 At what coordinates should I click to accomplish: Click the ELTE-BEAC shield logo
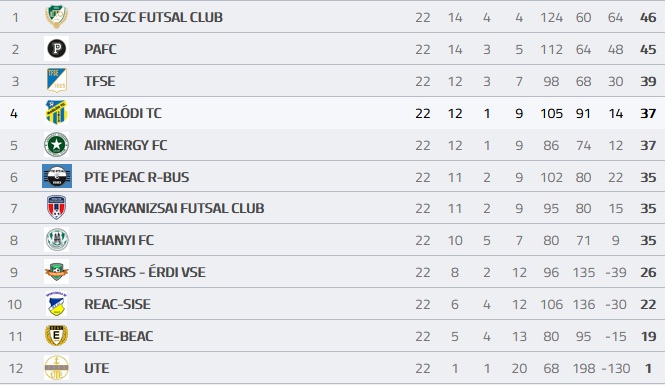coord(56,335)
